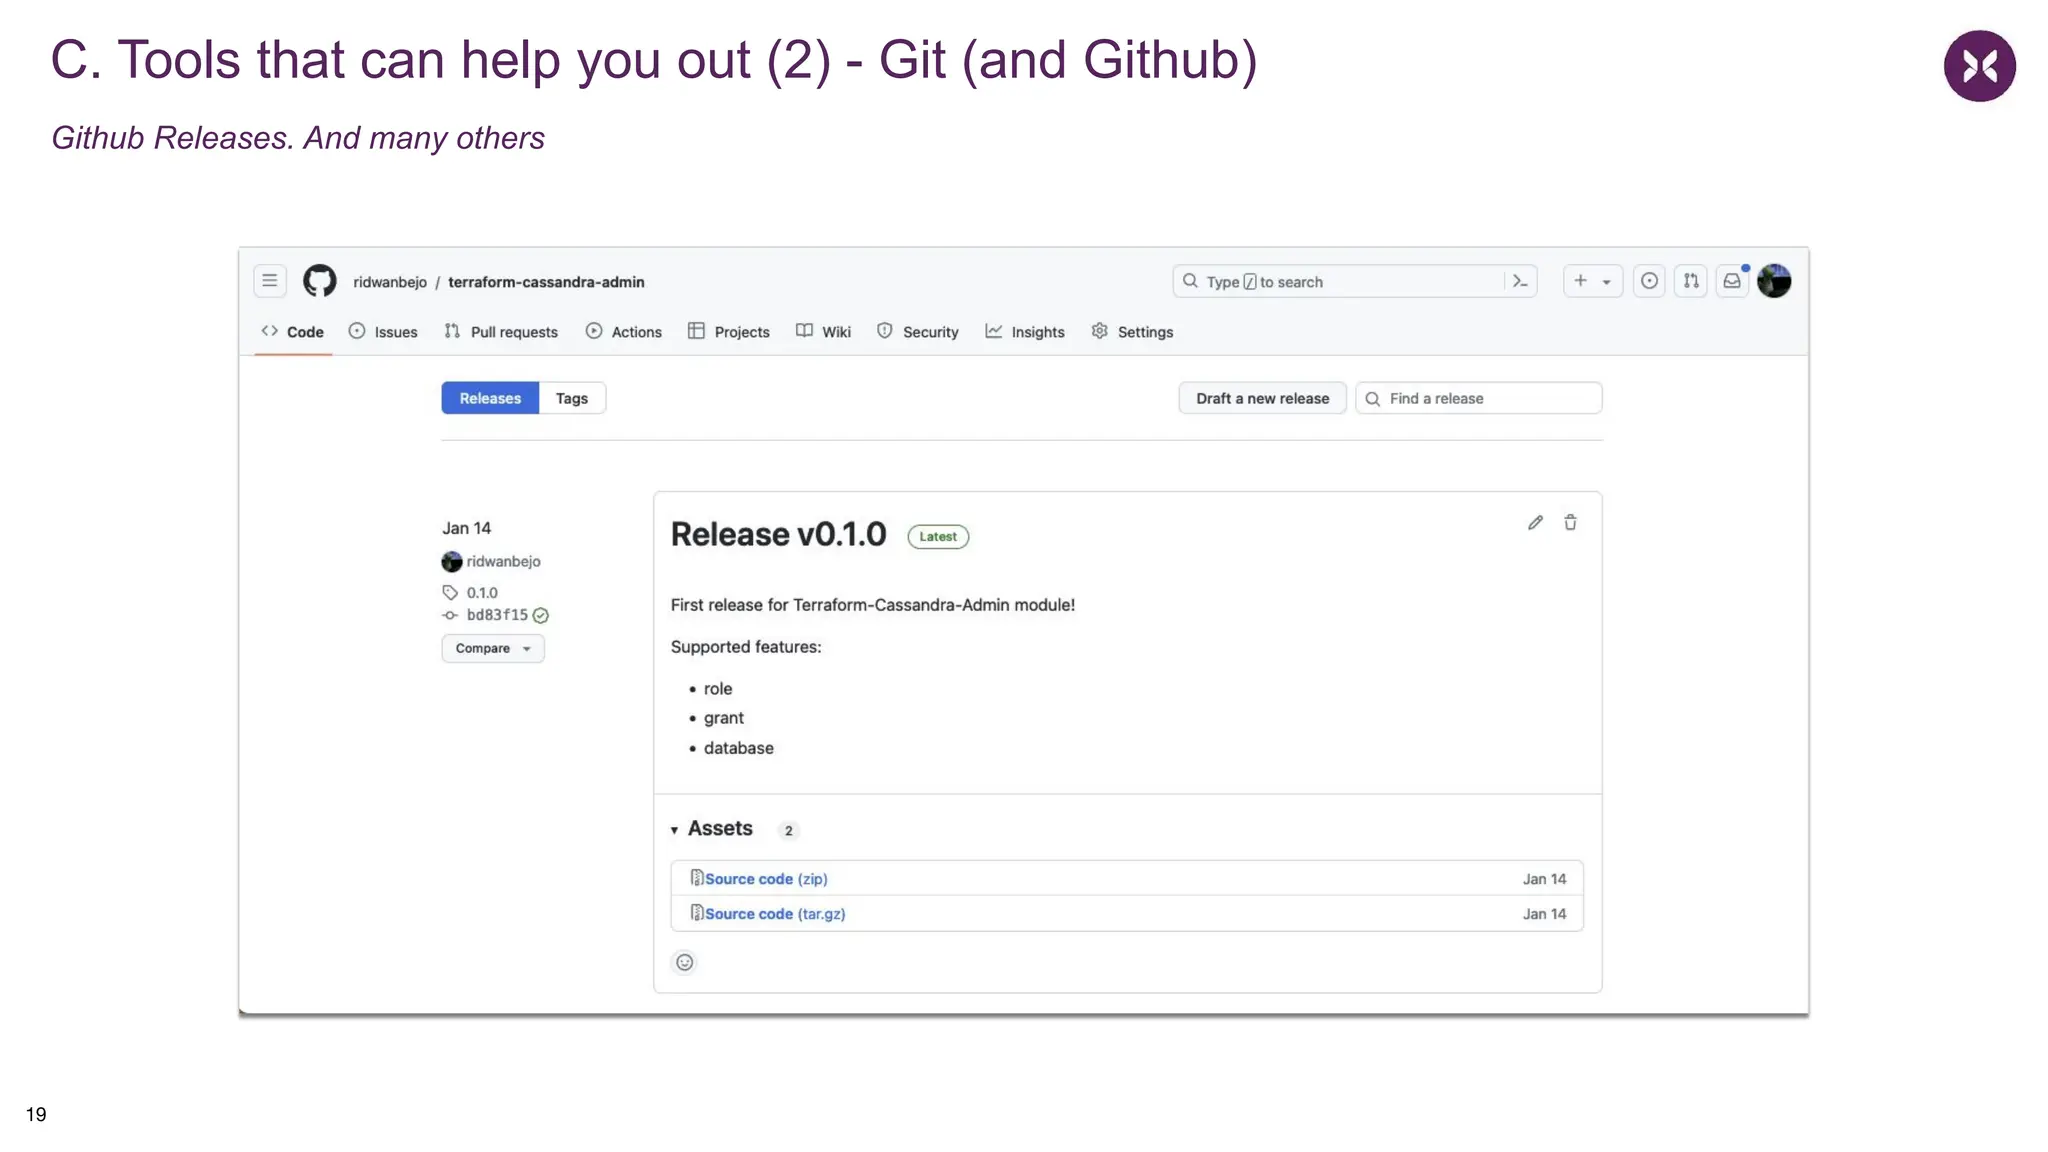The height and width of the screenshot is (1152, 2048).
Task: Open the Actions tab
Action: (x=624, y=332)
